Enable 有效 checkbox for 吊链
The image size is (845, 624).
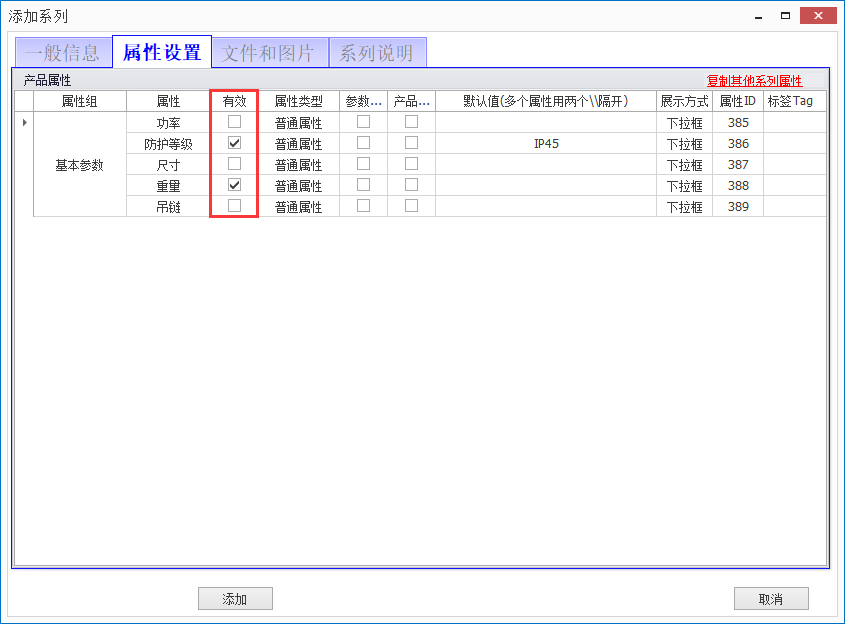[x=234, y=206]
